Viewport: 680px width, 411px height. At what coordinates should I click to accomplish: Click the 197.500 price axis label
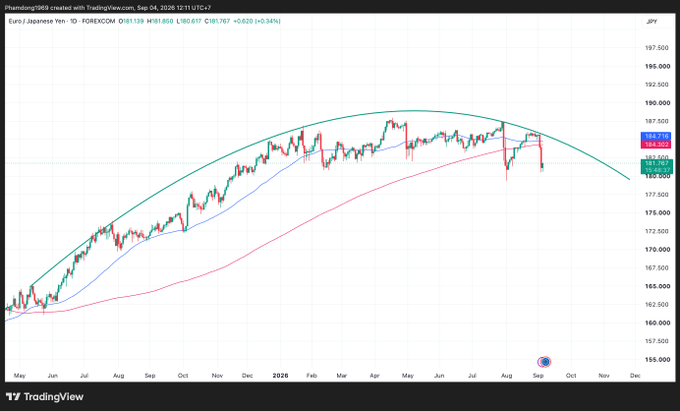click(x=657, y=48)
